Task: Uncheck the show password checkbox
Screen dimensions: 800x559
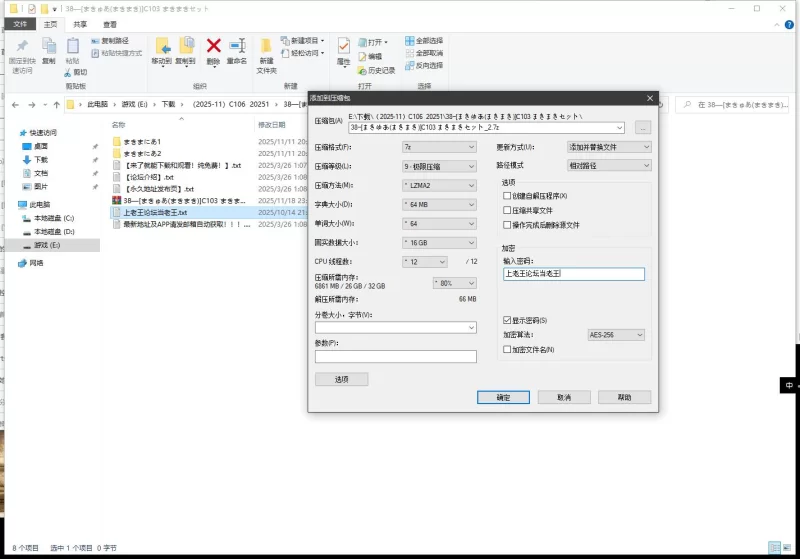Action: pos(507,320)
